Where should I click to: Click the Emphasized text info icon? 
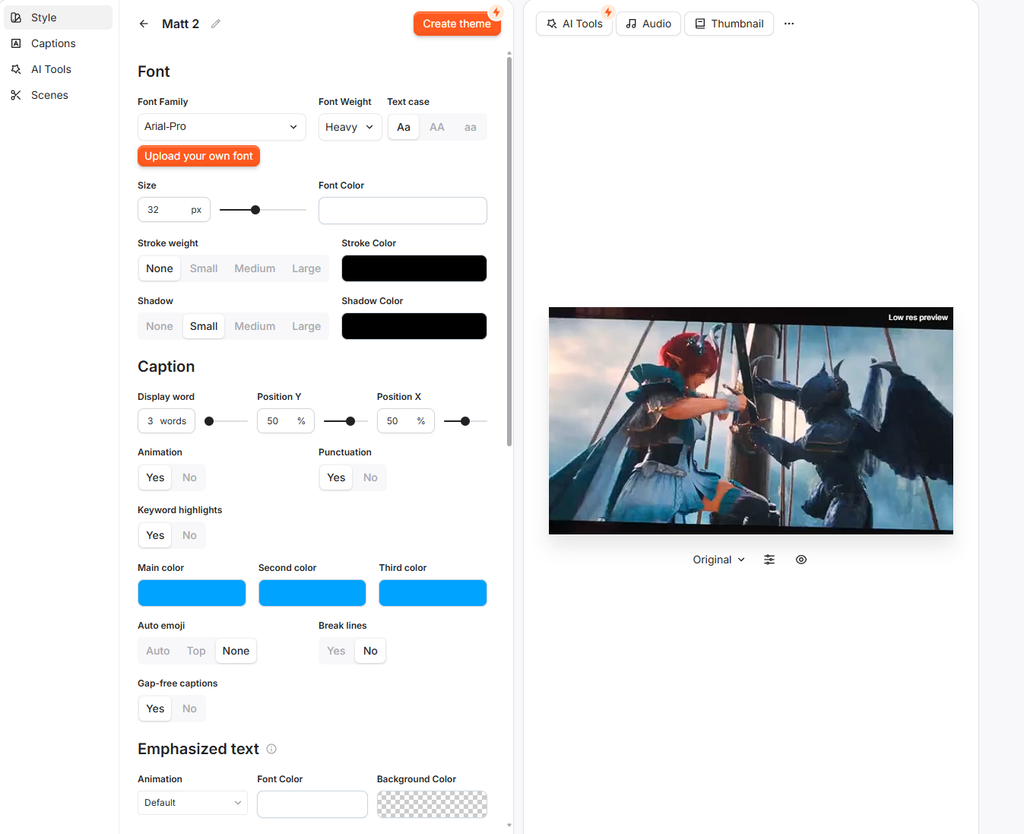272,749
